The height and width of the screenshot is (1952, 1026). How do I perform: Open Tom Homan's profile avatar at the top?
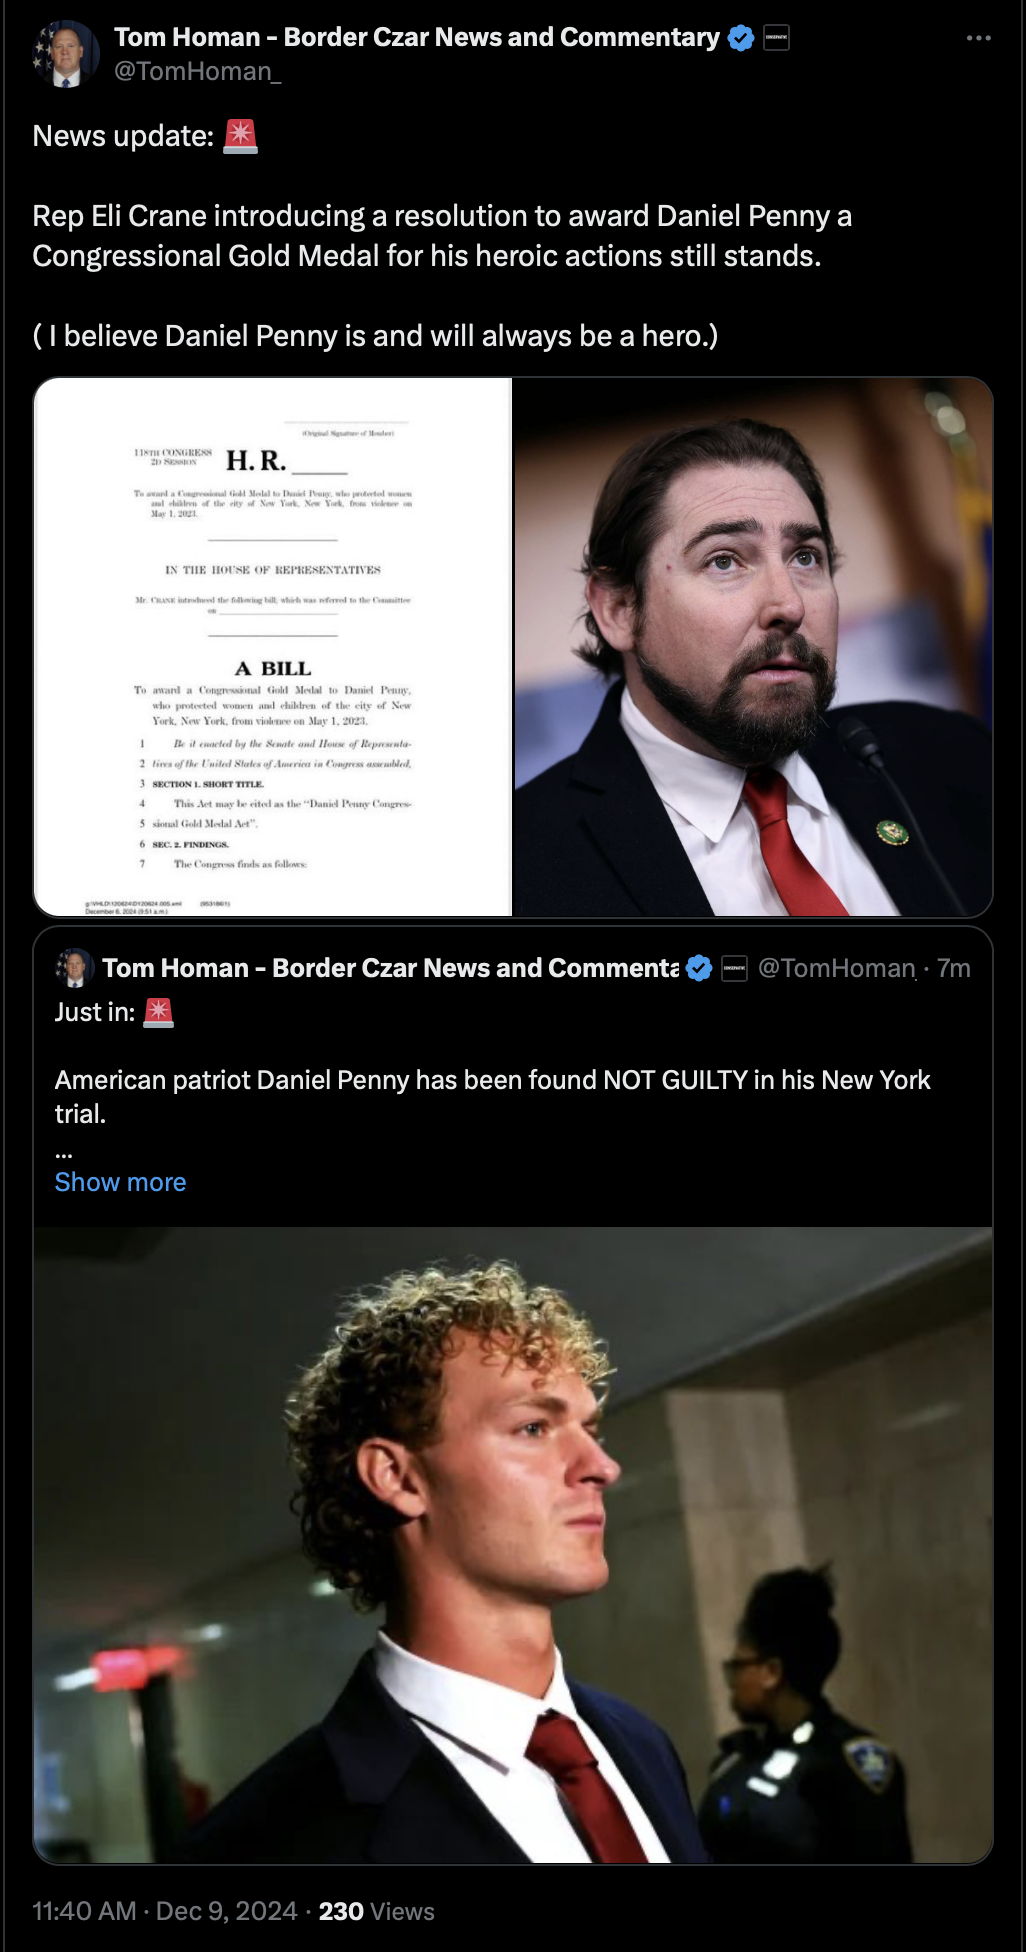tap(66, 54)
